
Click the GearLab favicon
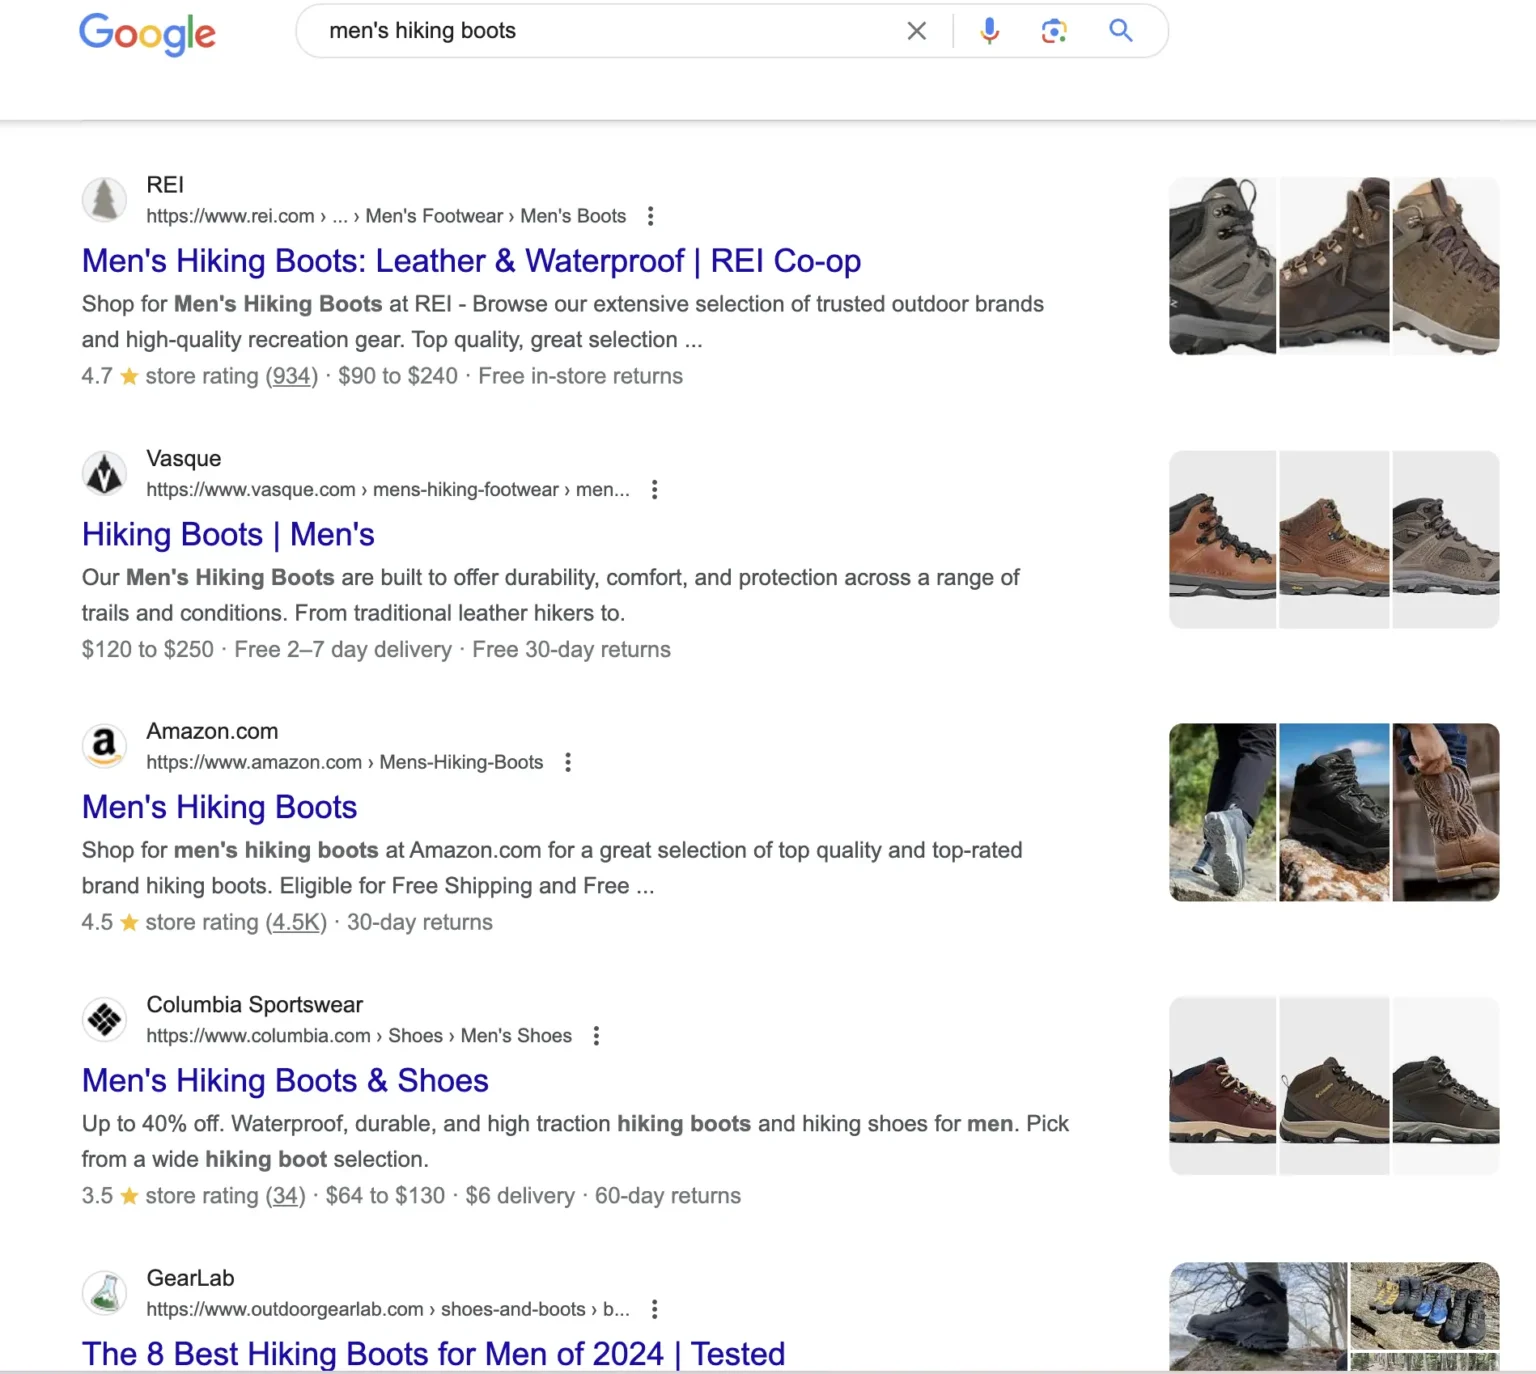pyautogui.click(x=104, y=1292)
